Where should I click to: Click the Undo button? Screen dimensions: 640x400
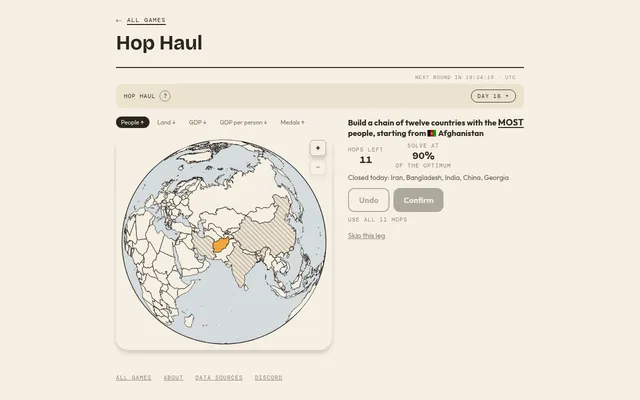369,200
